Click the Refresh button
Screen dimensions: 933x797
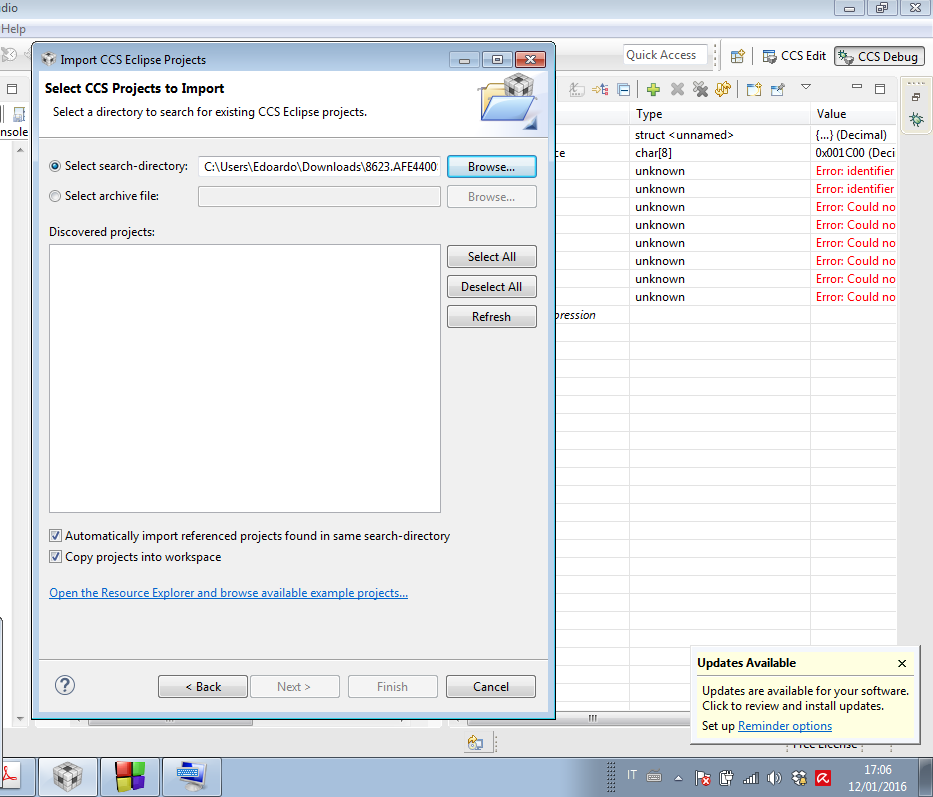(491, 317)
